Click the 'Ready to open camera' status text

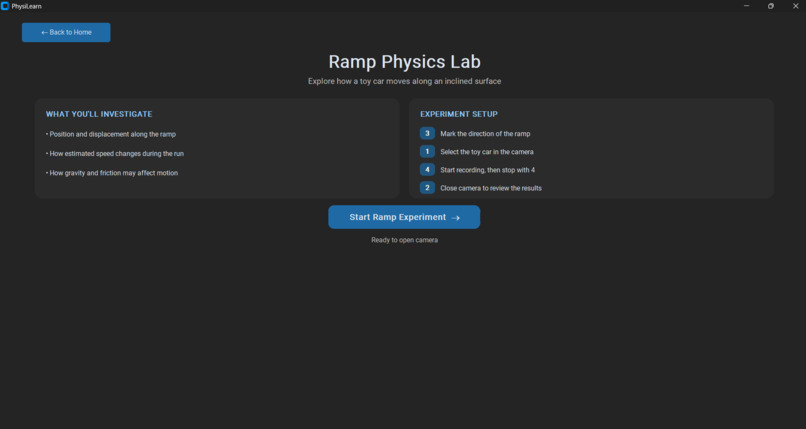pos(405,240)
